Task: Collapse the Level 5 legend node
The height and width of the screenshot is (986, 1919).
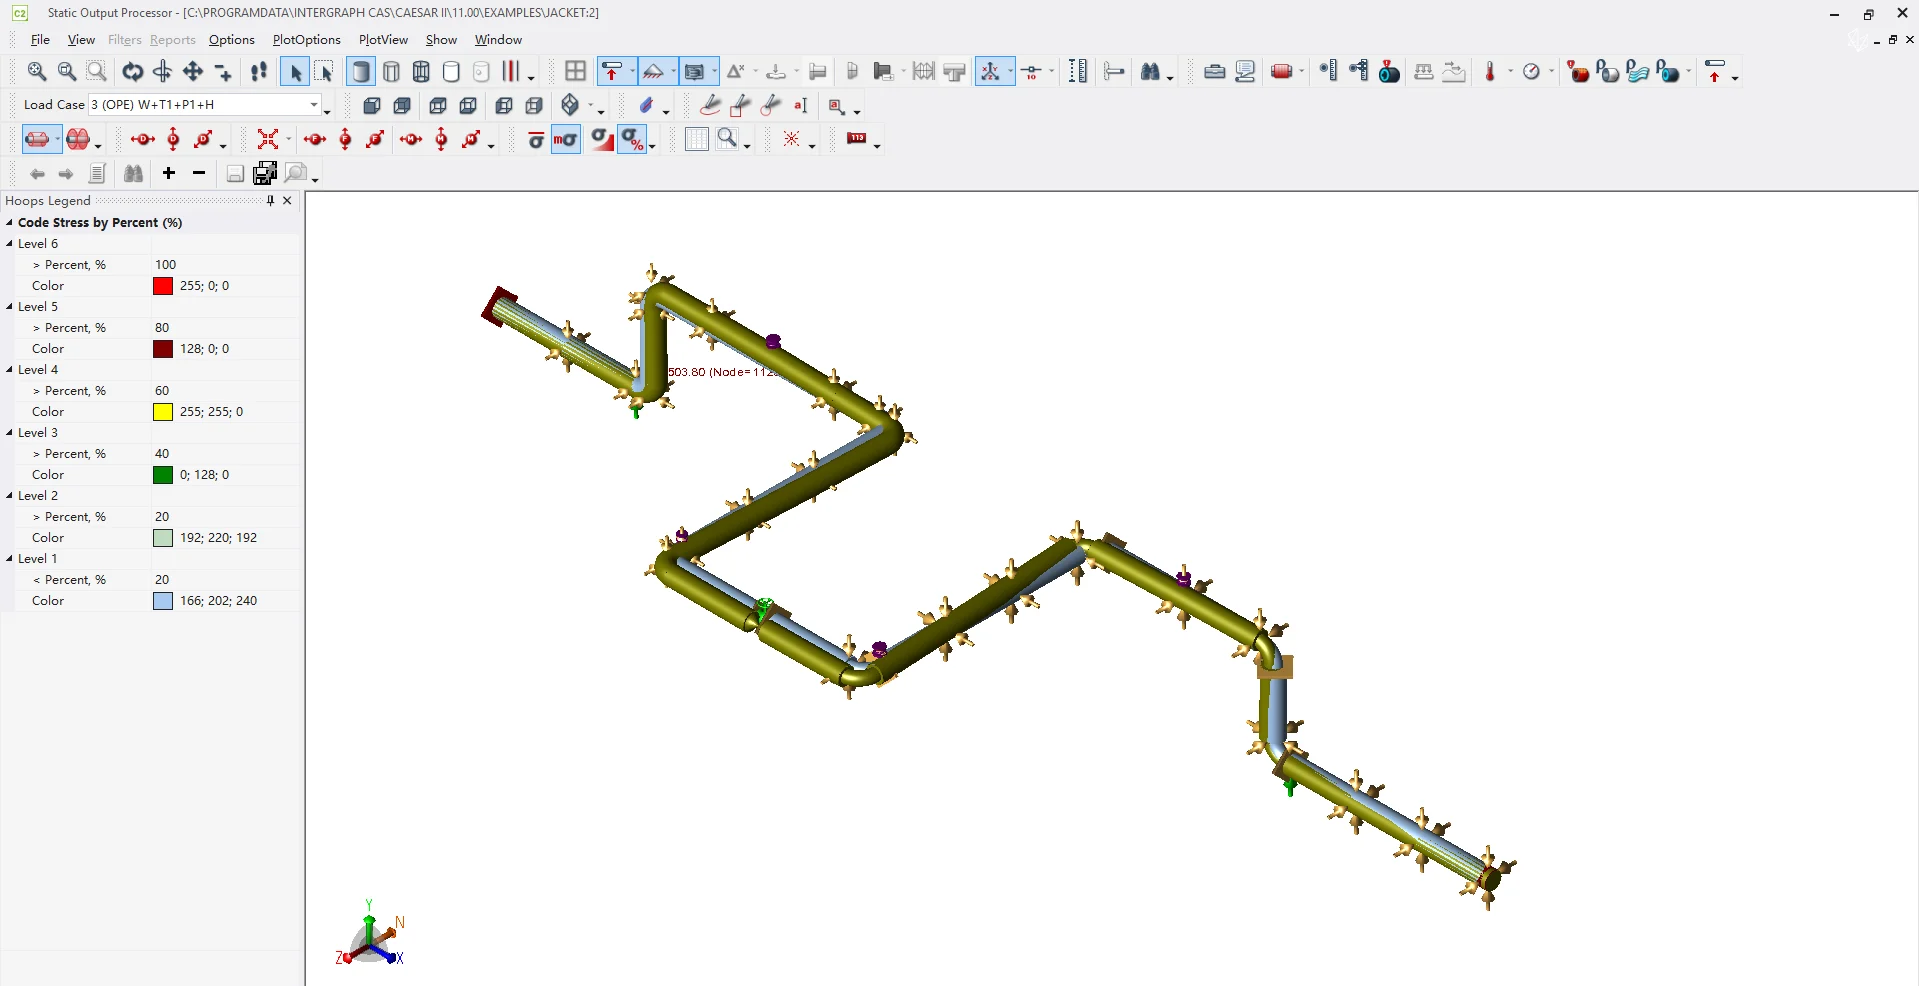Action: click(x=10, y=307)
